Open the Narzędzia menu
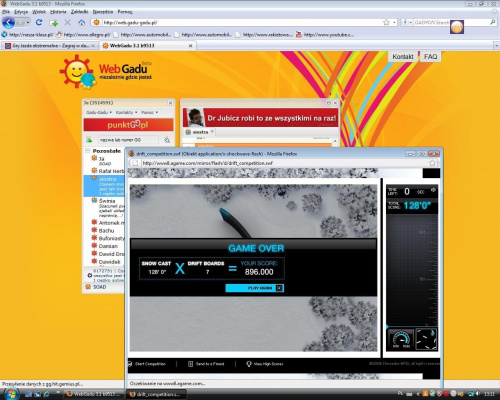Image resolution: width=500 pixels, height=400 pixels. 103,12
